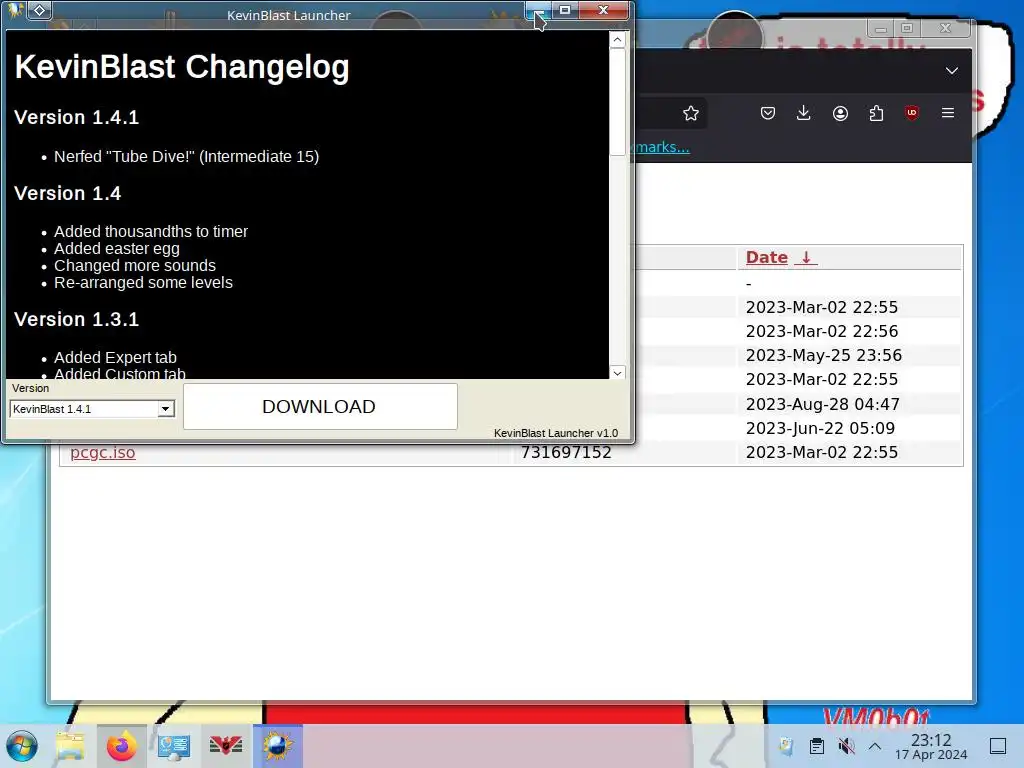Switch to KevinBlast Launcher taskbar entry
The width and height of the screenshot is (1024, 768).
pos(278,746)
